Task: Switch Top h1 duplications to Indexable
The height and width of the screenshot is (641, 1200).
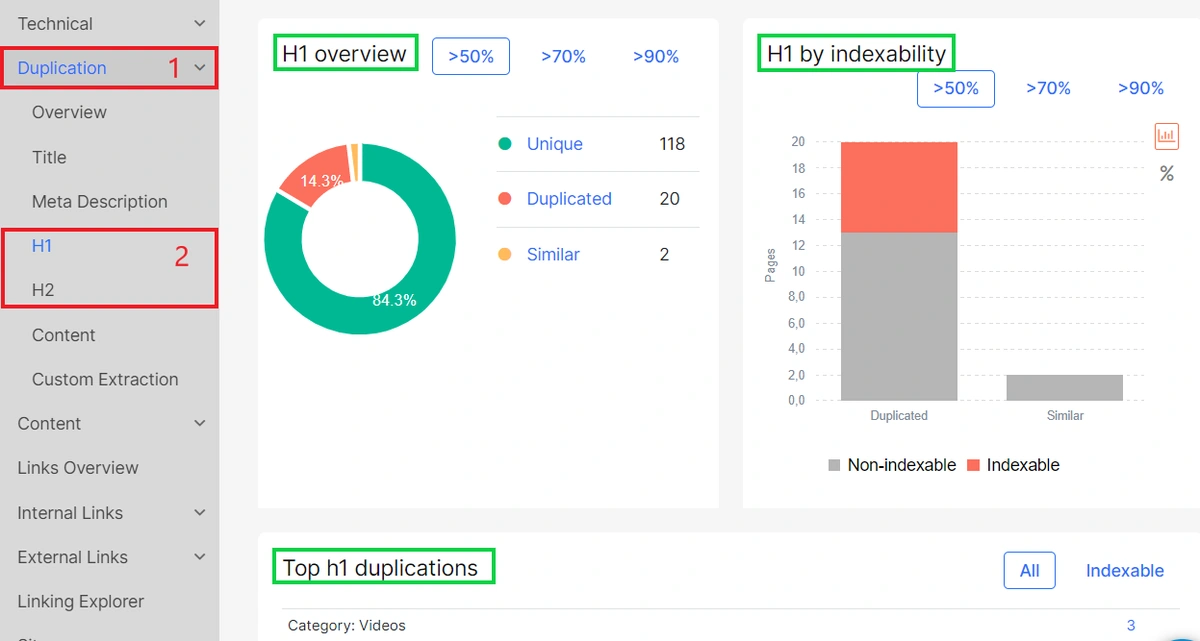Action: 1124,570
